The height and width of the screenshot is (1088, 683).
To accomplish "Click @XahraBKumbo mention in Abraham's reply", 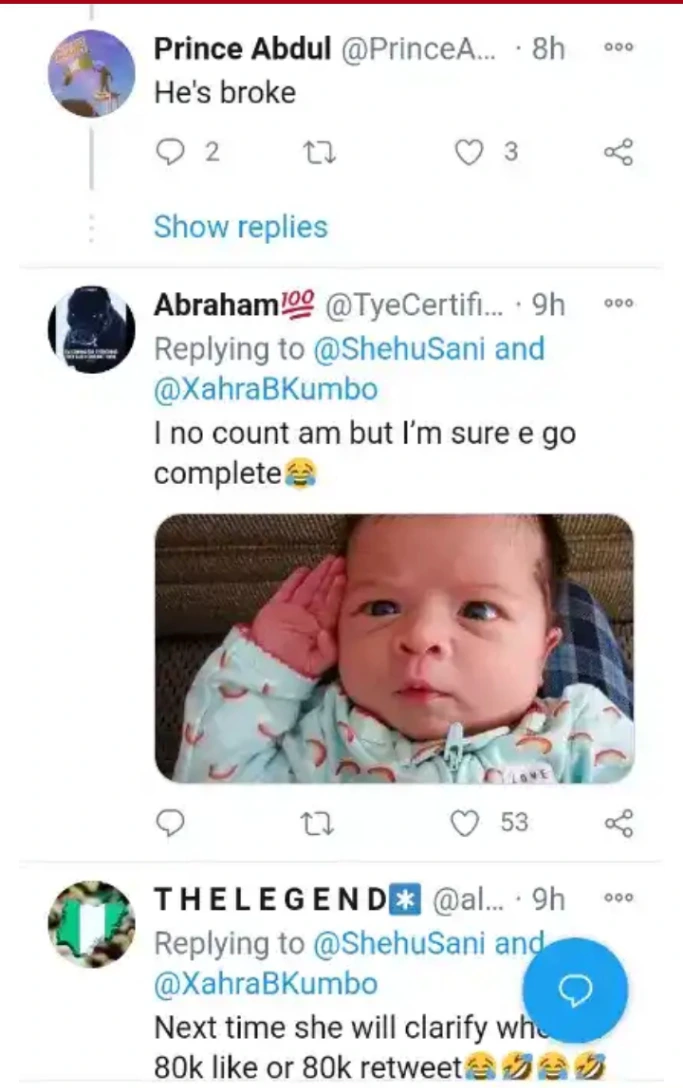I will click(x=266, y=389).
